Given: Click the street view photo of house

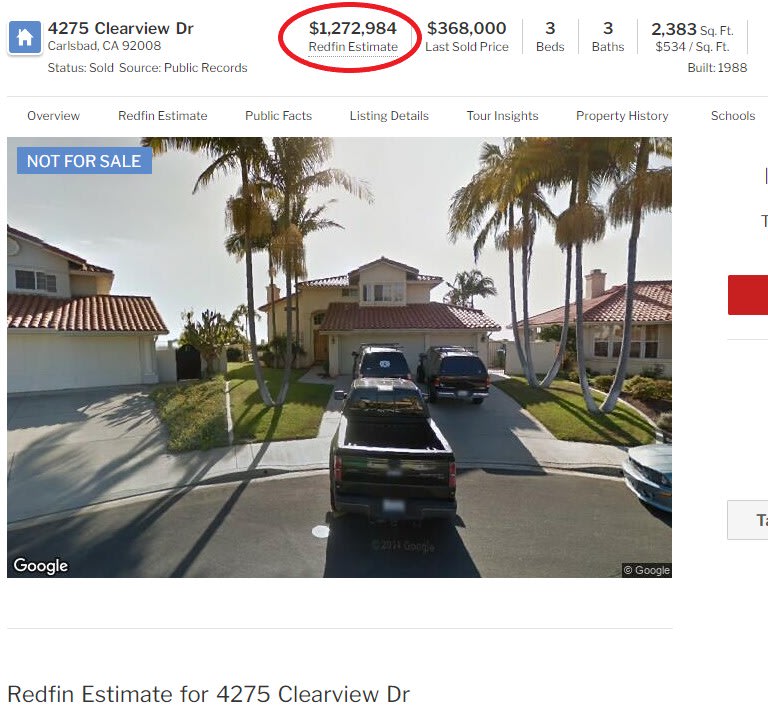Looking at the screenshot, I should click(x=339, y=357).
